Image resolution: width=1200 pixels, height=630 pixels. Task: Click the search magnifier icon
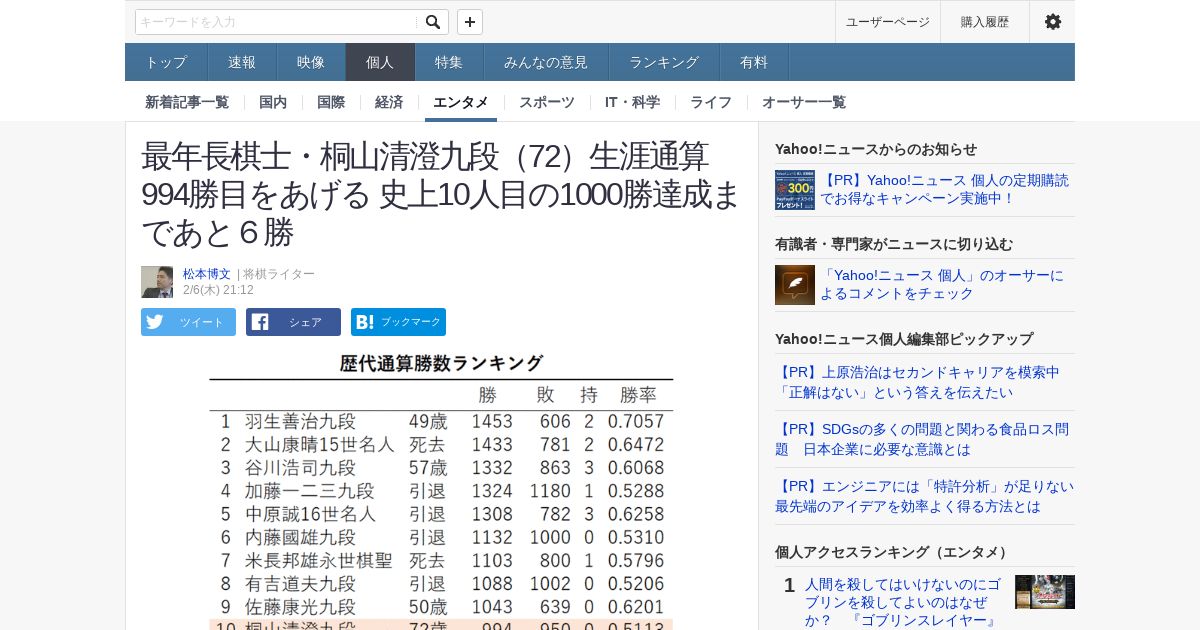432,22
